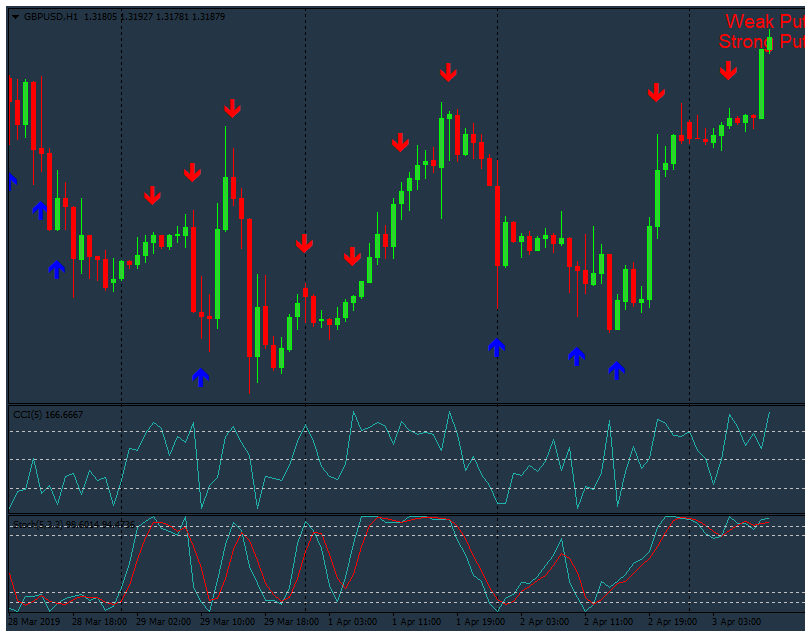Select red down arrow left of the final rally
Image resolution: width=805 pixels, height=631 pixels.
[656, 92]
